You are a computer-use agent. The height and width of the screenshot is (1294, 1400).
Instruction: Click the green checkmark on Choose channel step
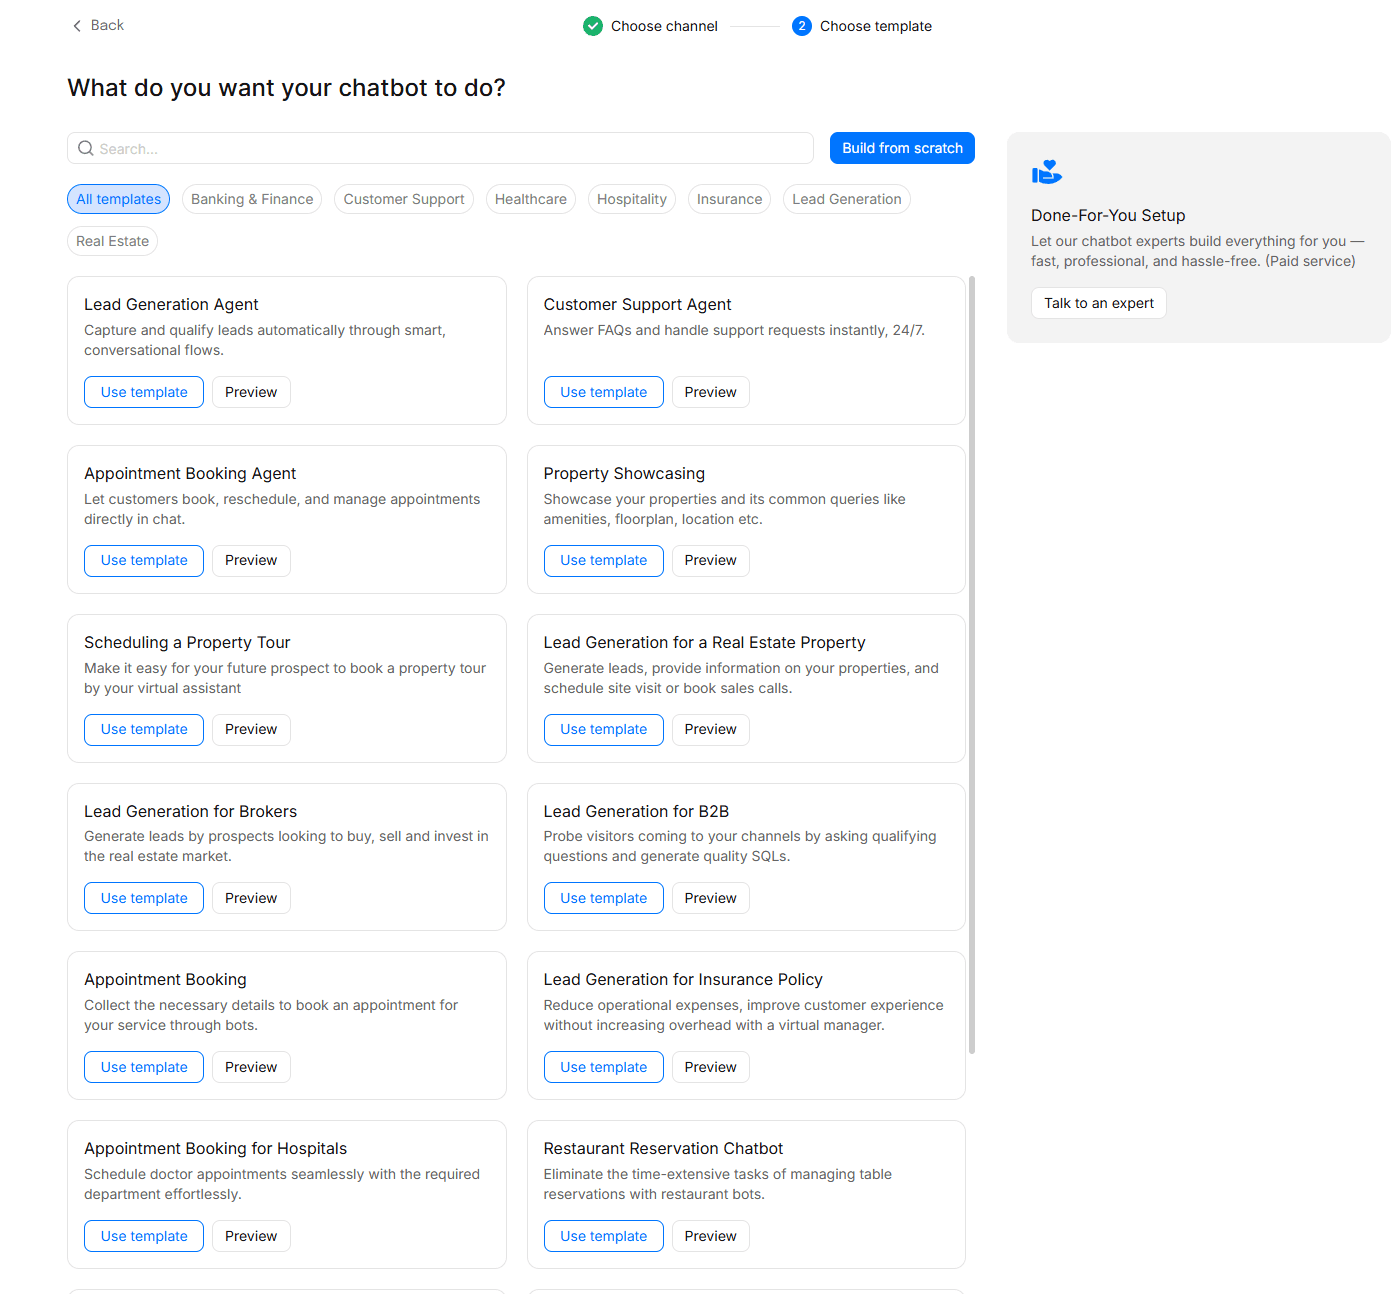click(593, 25)
